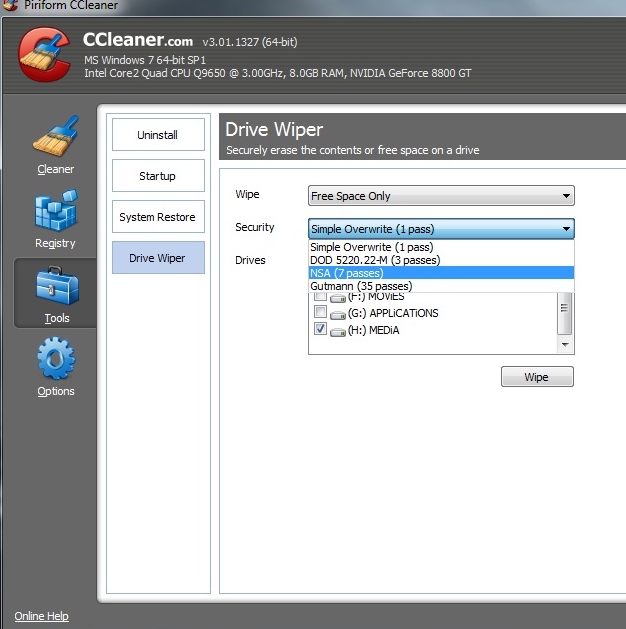Select NSA (7 passes) option
The width and height of the screenshot is (626, 629).
point(441,273)
